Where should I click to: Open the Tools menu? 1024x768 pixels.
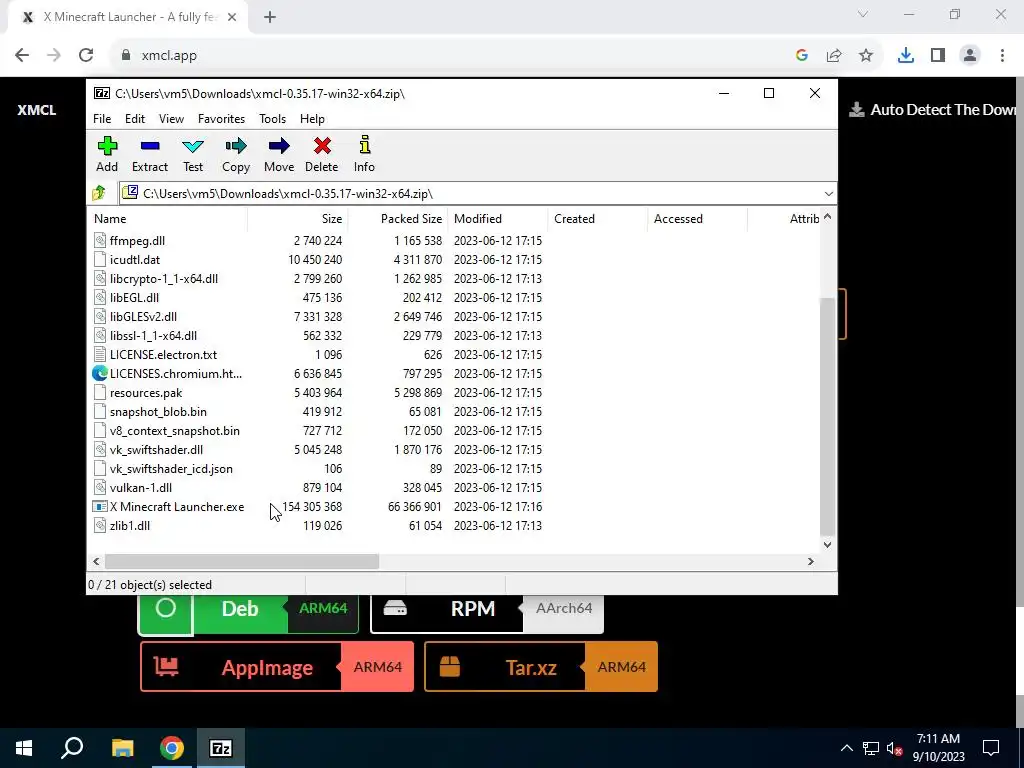272,119
